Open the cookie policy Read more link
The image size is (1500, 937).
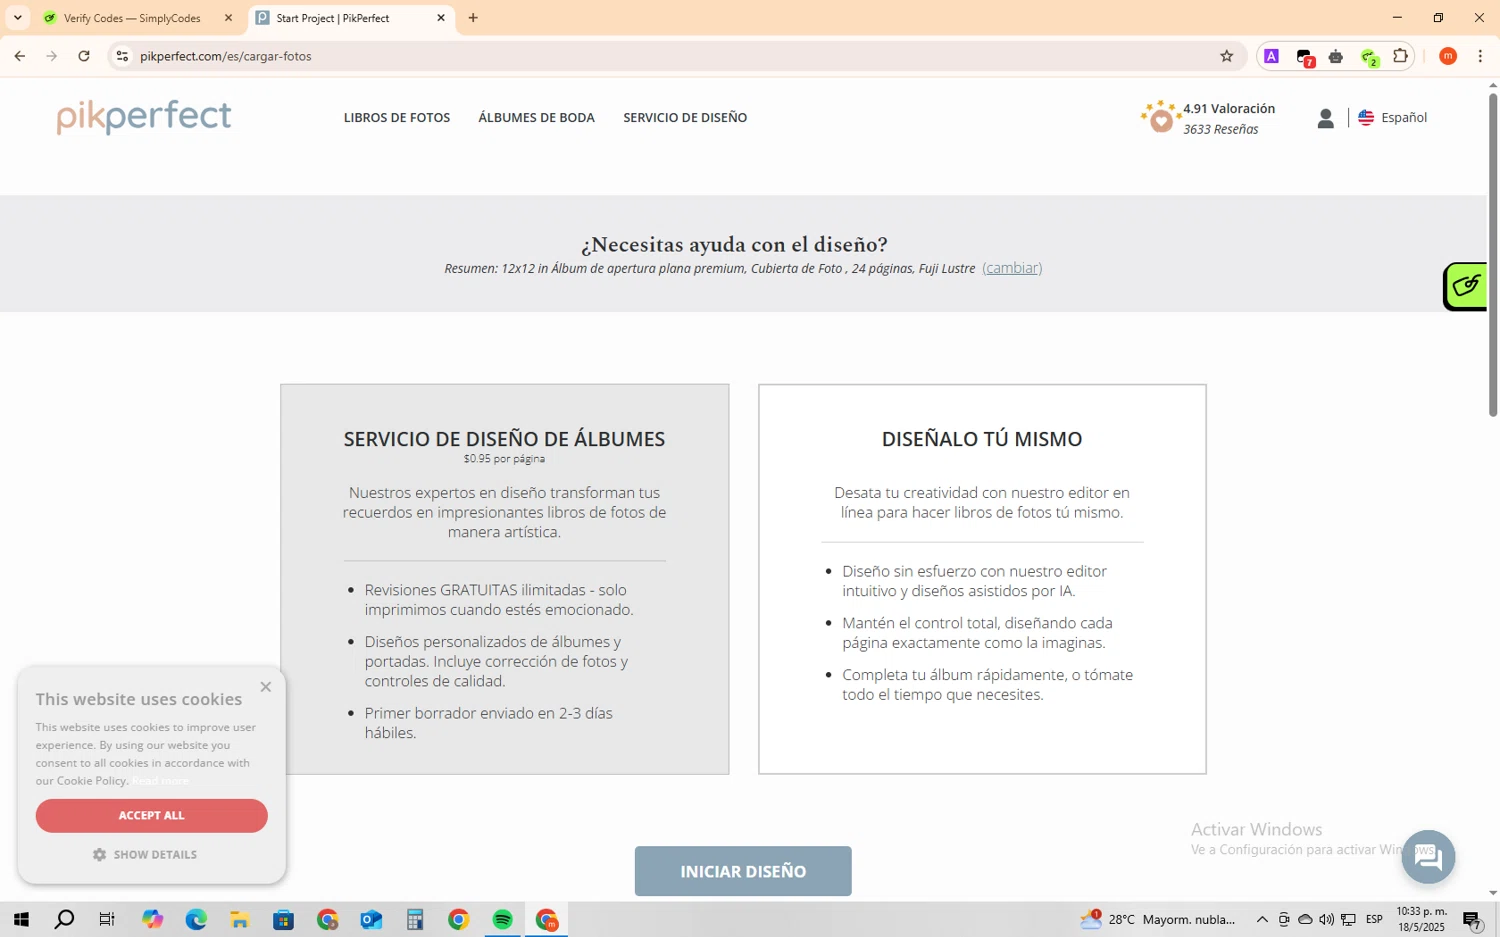pyautogui.click(x=160, y=781)
